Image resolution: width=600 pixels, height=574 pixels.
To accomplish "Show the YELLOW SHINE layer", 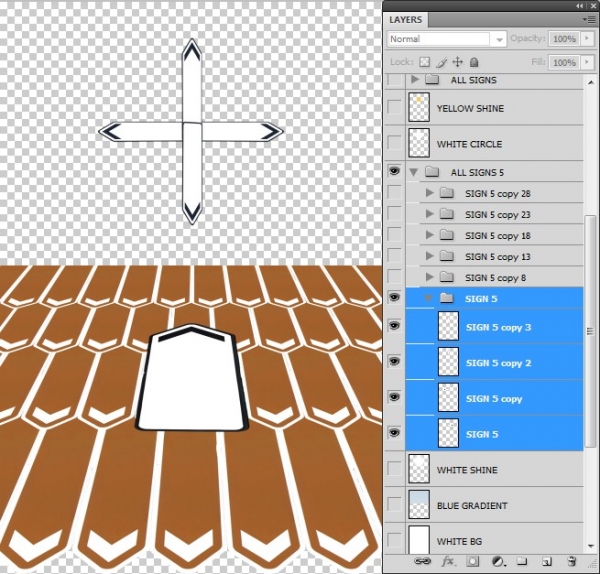I will pos(395,107).
